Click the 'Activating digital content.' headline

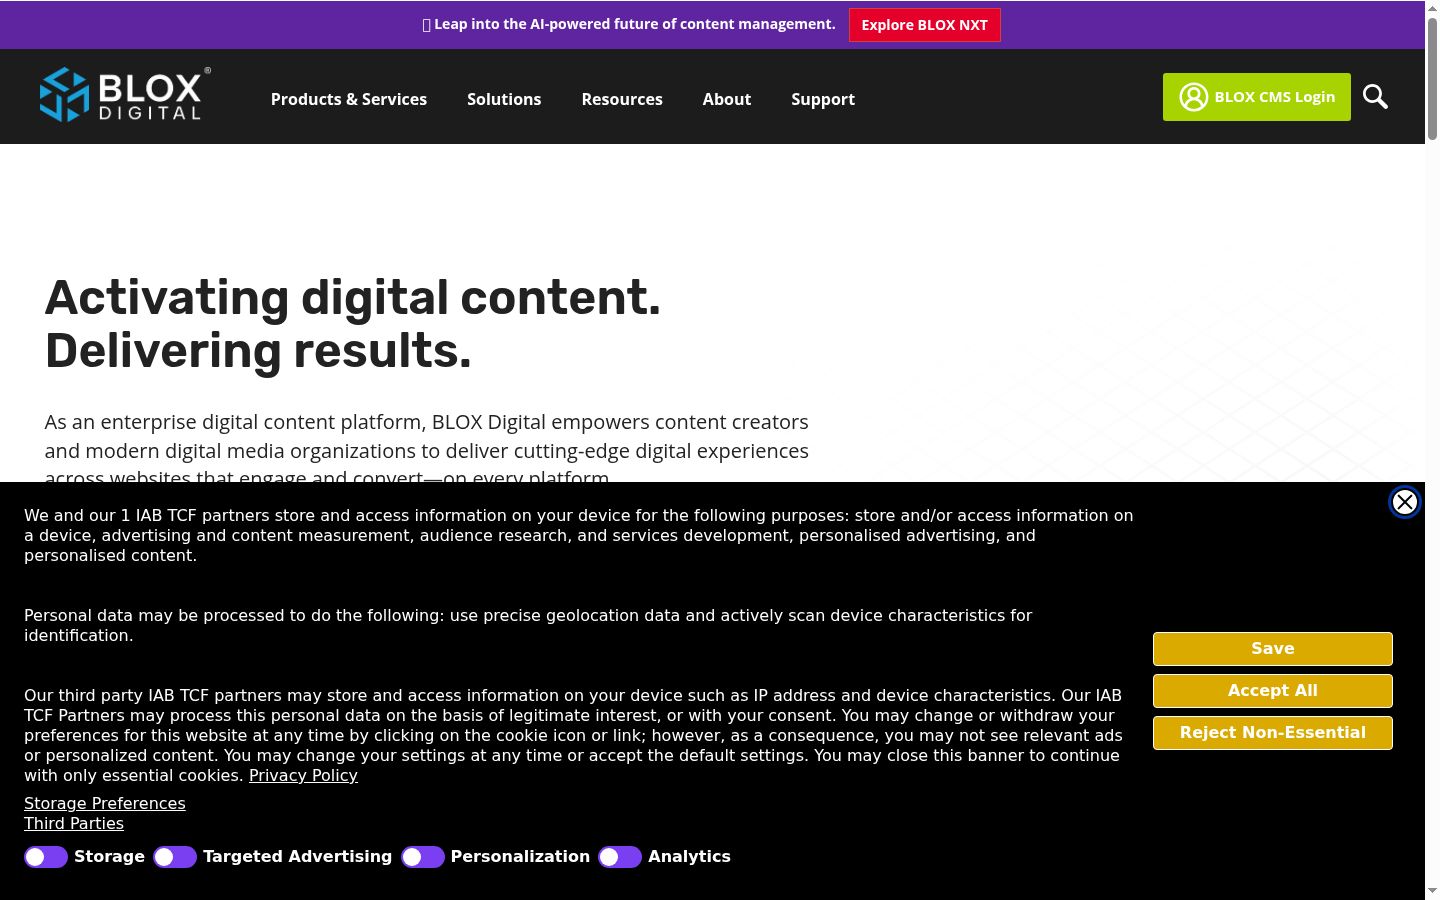(353, 298)
